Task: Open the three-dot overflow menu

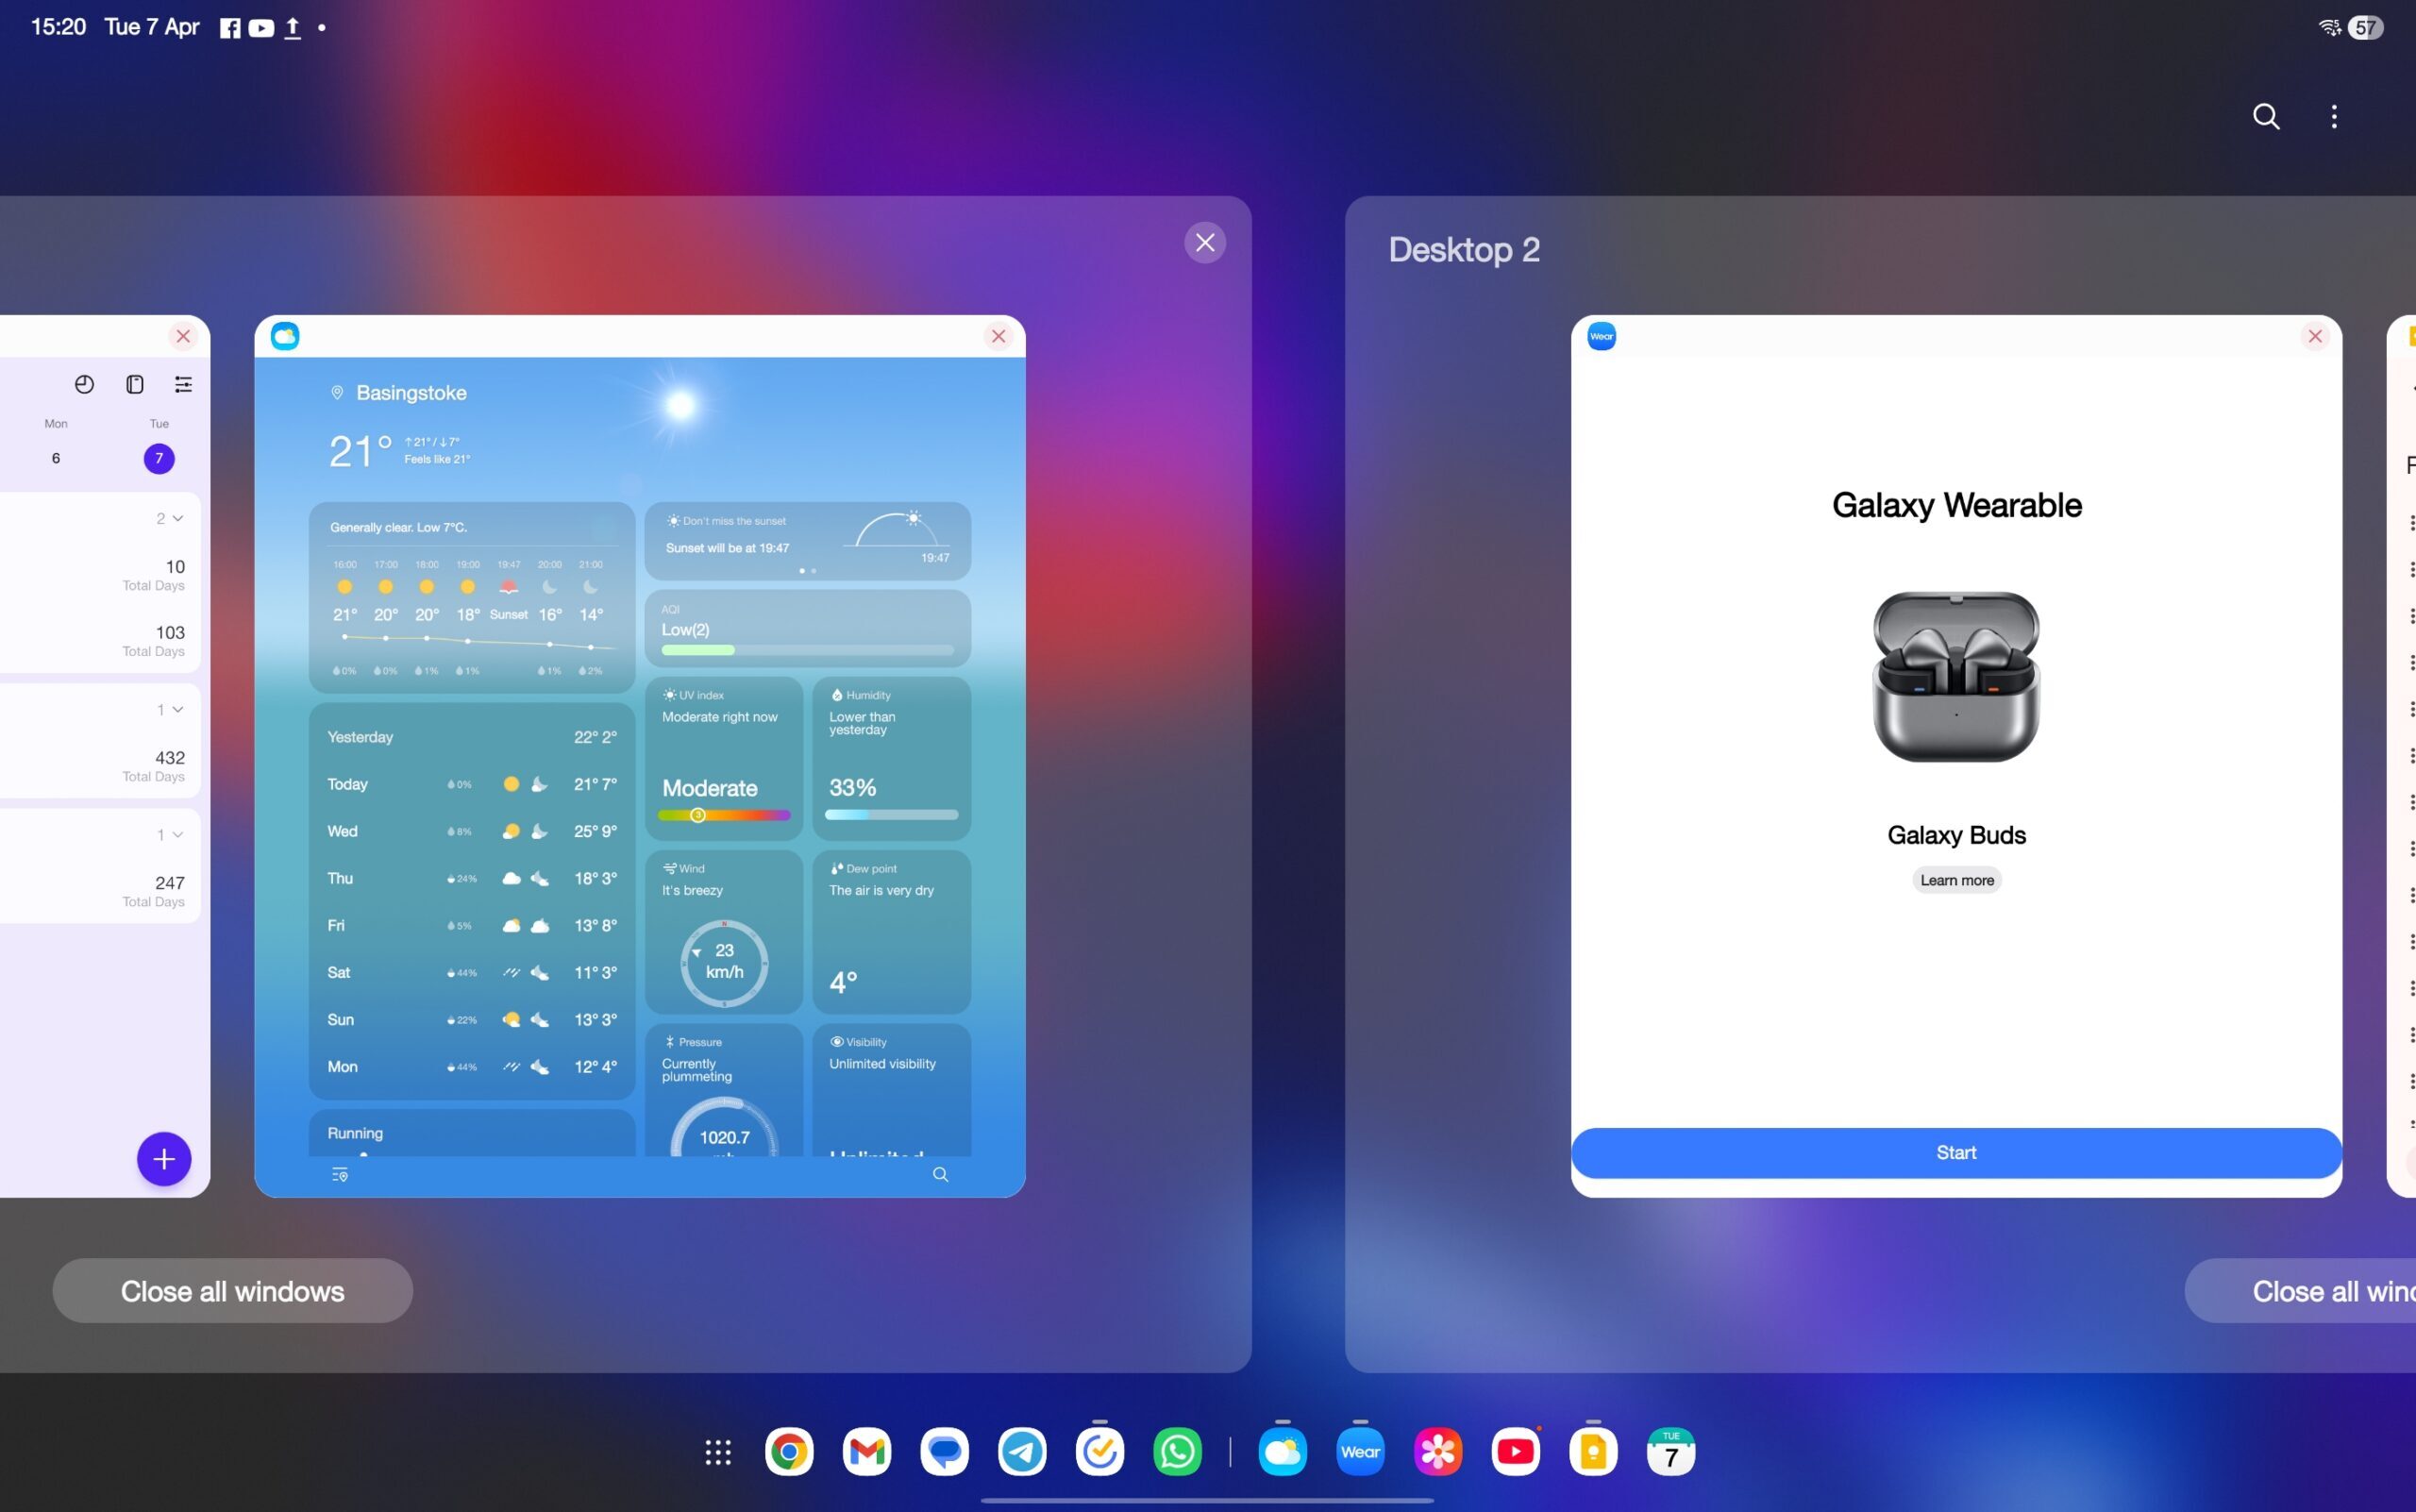Action: pyautogui.click(x=2333, y=116)
